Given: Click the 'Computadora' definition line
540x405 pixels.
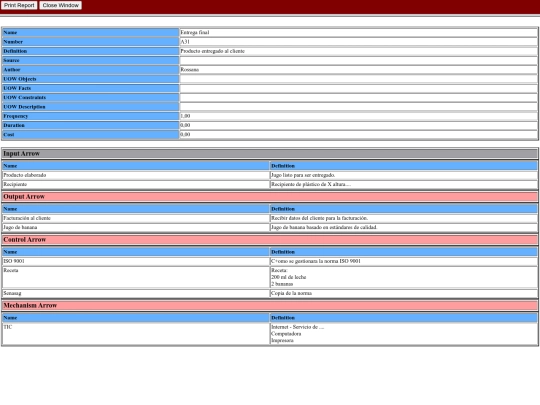Looking at the screenshot, I should coord(286,334).
